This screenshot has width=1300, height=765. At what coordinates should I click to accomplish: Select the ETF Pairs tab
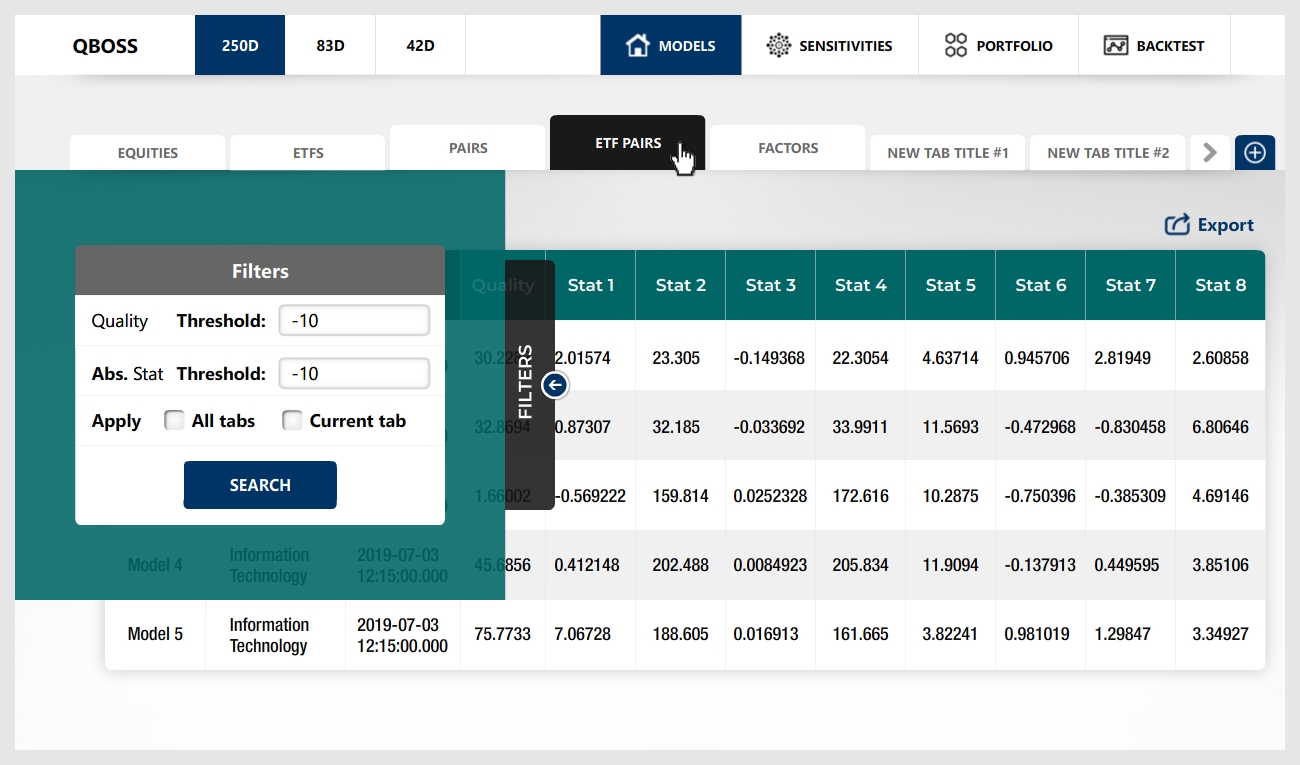tap(627, 143)
